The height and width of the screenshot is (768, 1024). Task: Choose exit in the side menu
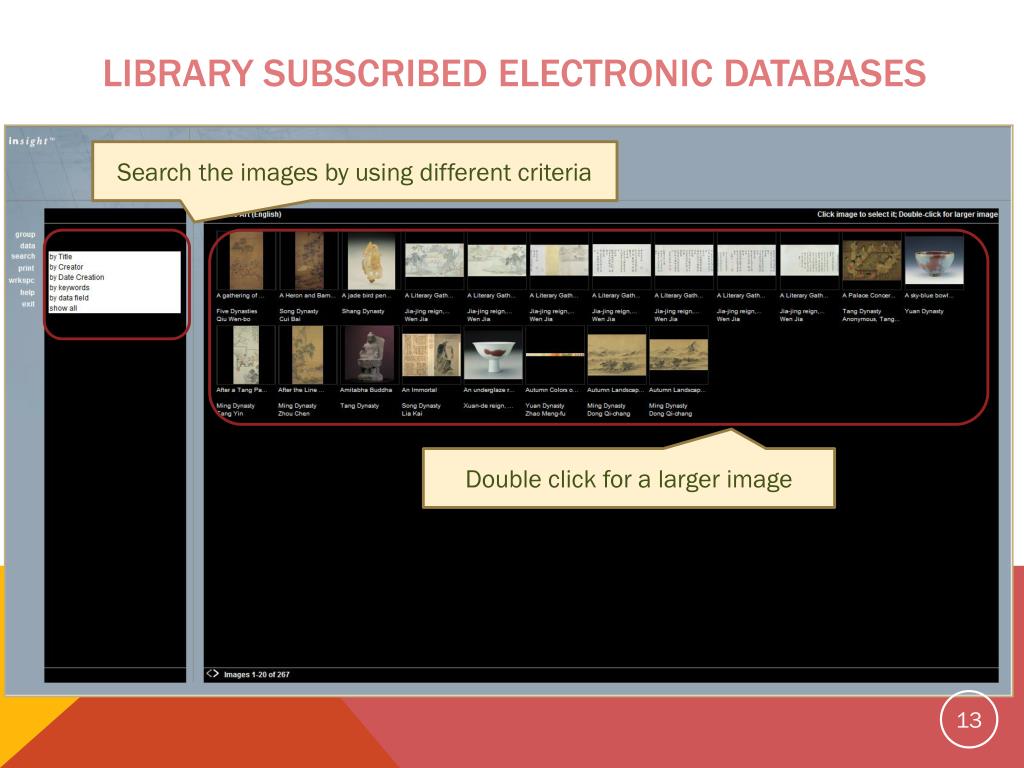tap(28, 304)
